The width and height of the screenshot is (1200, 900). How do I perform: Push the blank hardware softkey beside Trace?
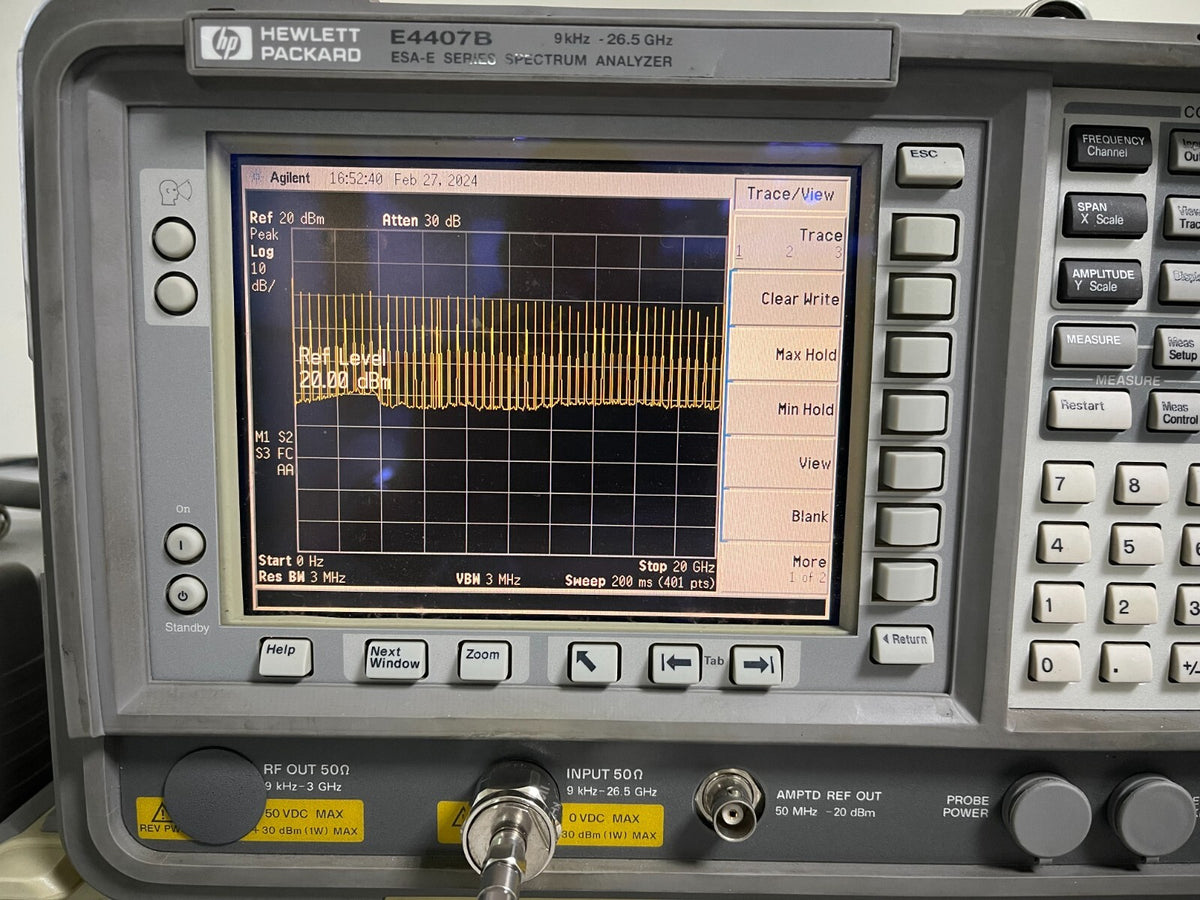pyautogui.click(x=925, y=237)
